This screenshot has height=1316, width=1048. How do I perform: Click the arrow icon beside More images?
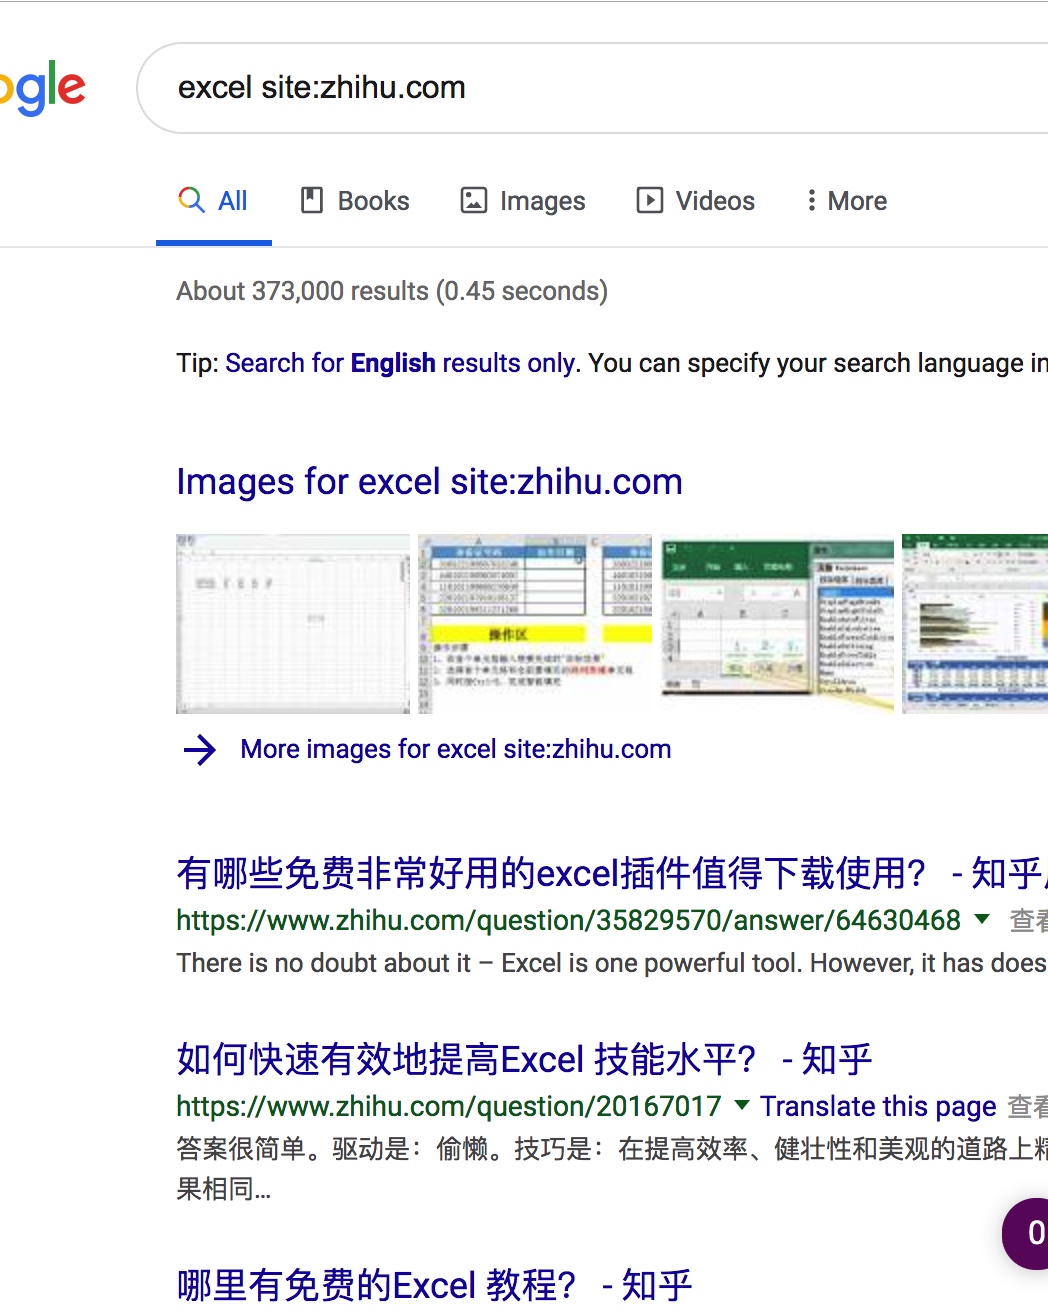point(200,749)
